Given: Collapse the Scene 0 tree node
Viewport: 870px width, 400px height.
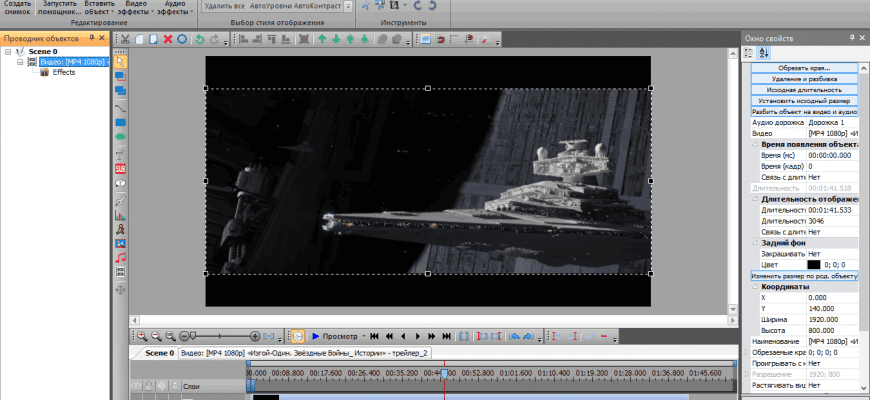Looking at the screenshot, I should [8, 52].
